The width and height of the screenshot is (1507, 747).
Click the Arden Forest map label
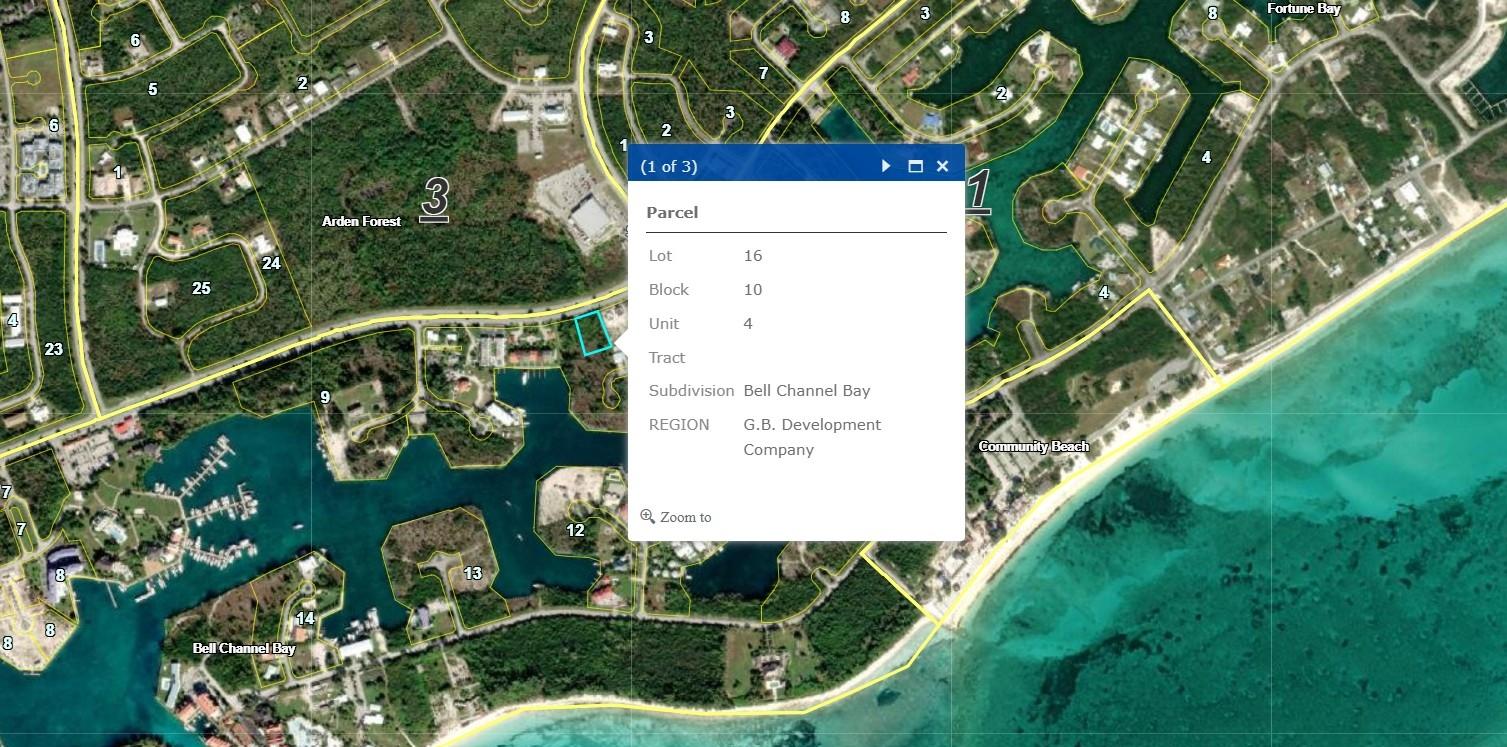[361, 221]
